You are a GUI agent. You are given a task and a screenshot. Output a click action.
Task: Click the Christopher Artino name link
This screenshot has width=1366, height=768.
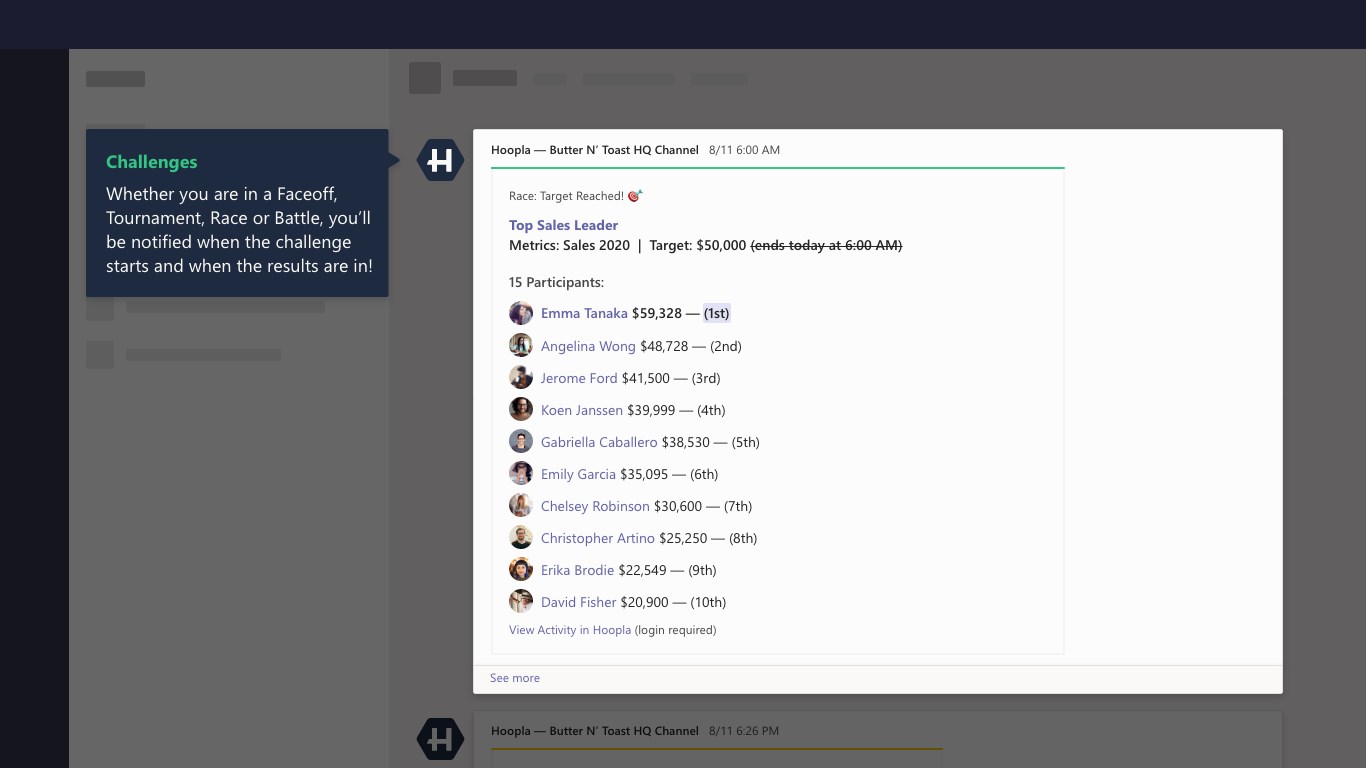(598, 538)
